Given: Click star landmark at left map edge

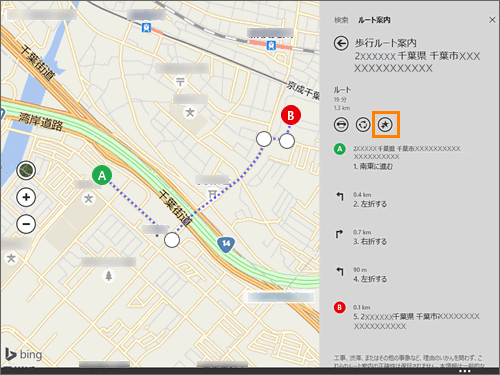Looking at the screenshot, I should (11, 258).
